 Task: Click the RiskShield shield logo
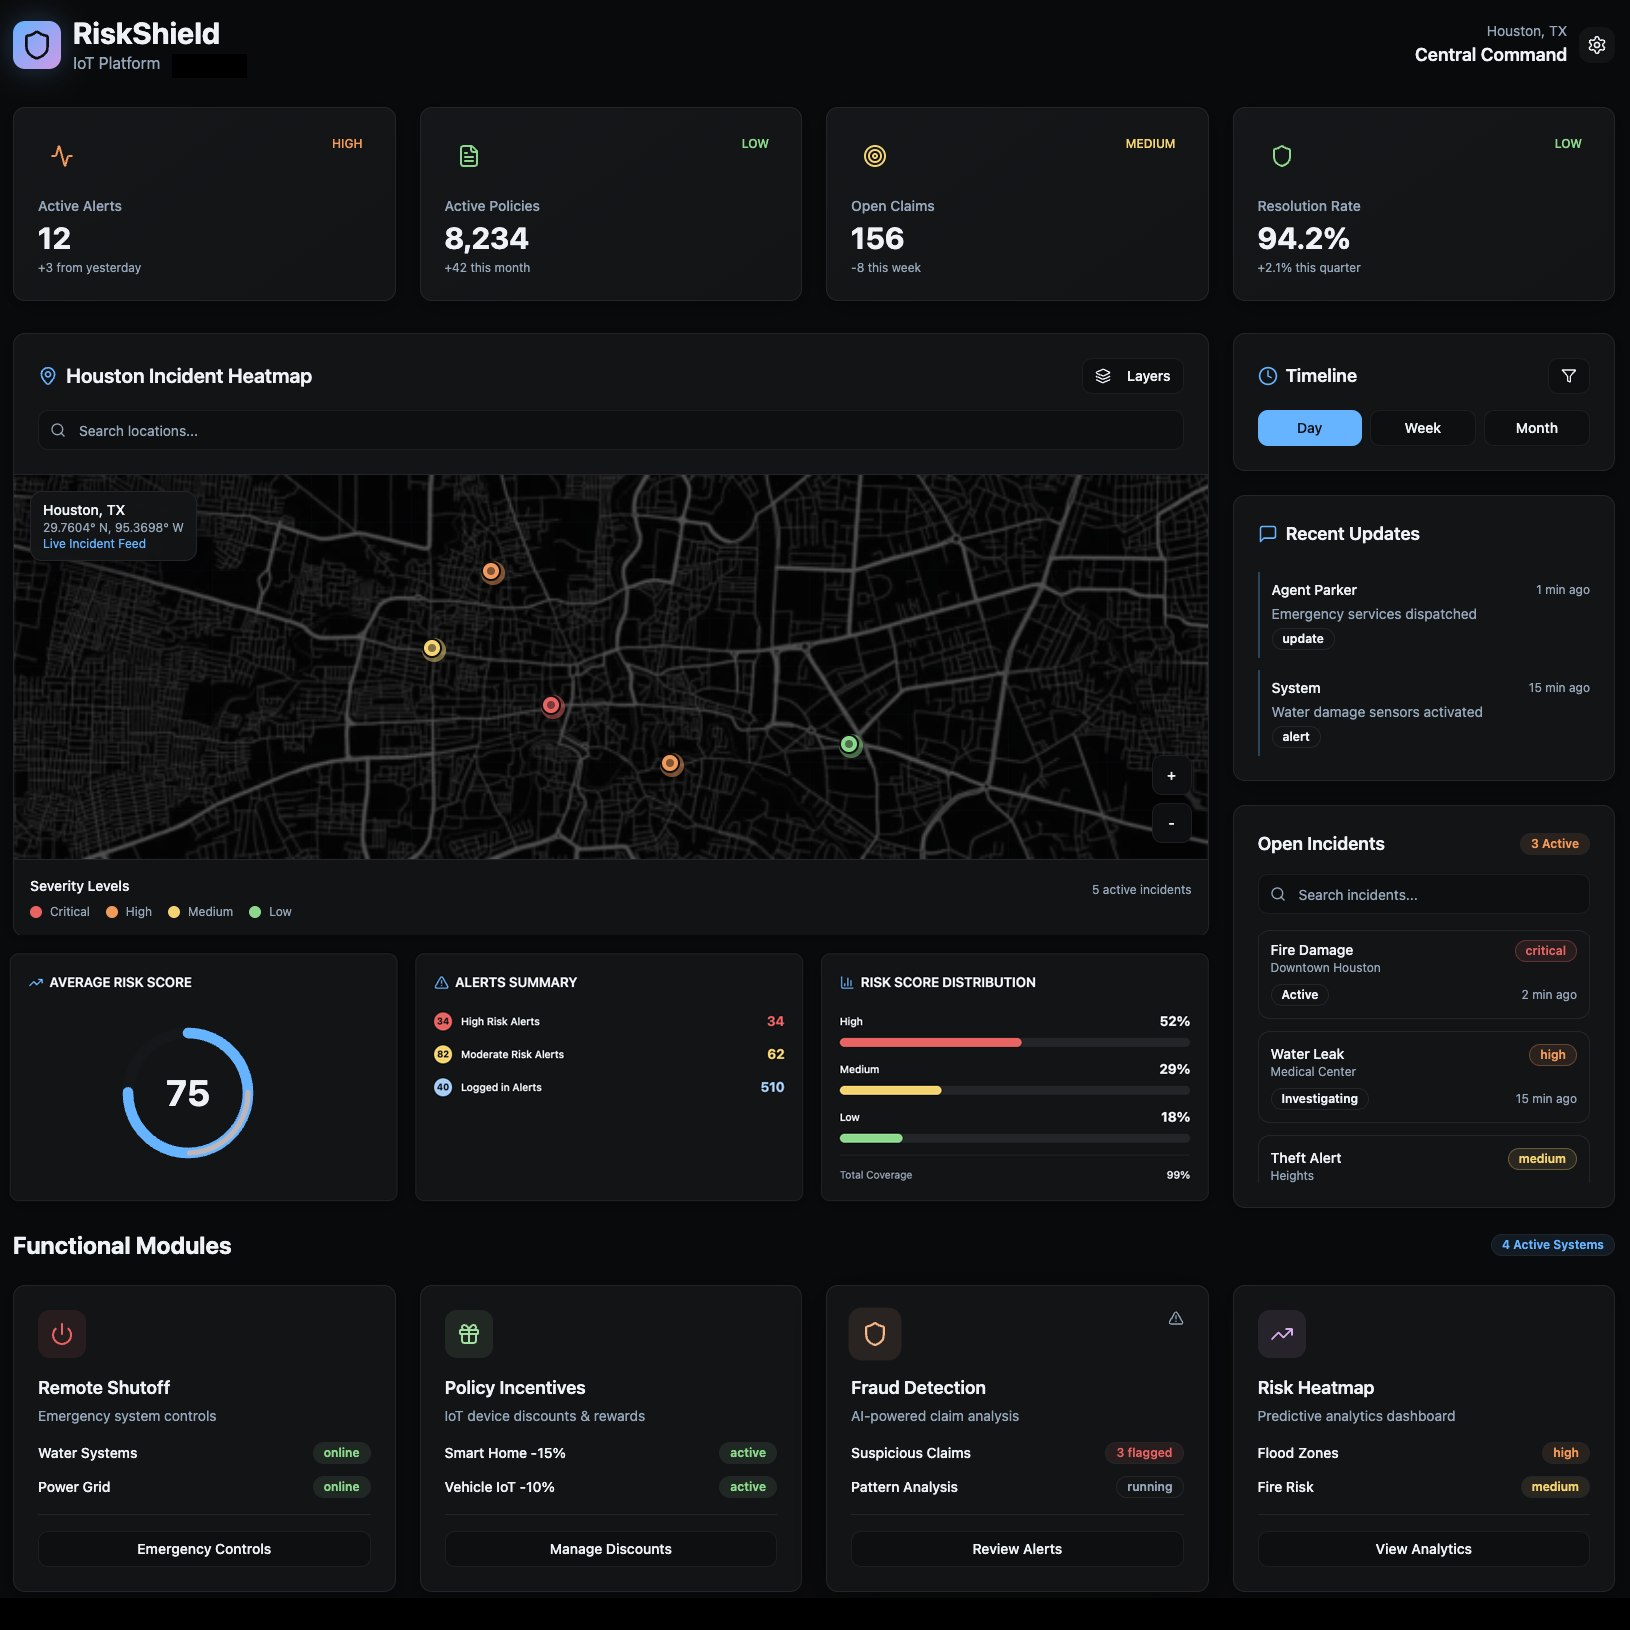click(37, 45)
